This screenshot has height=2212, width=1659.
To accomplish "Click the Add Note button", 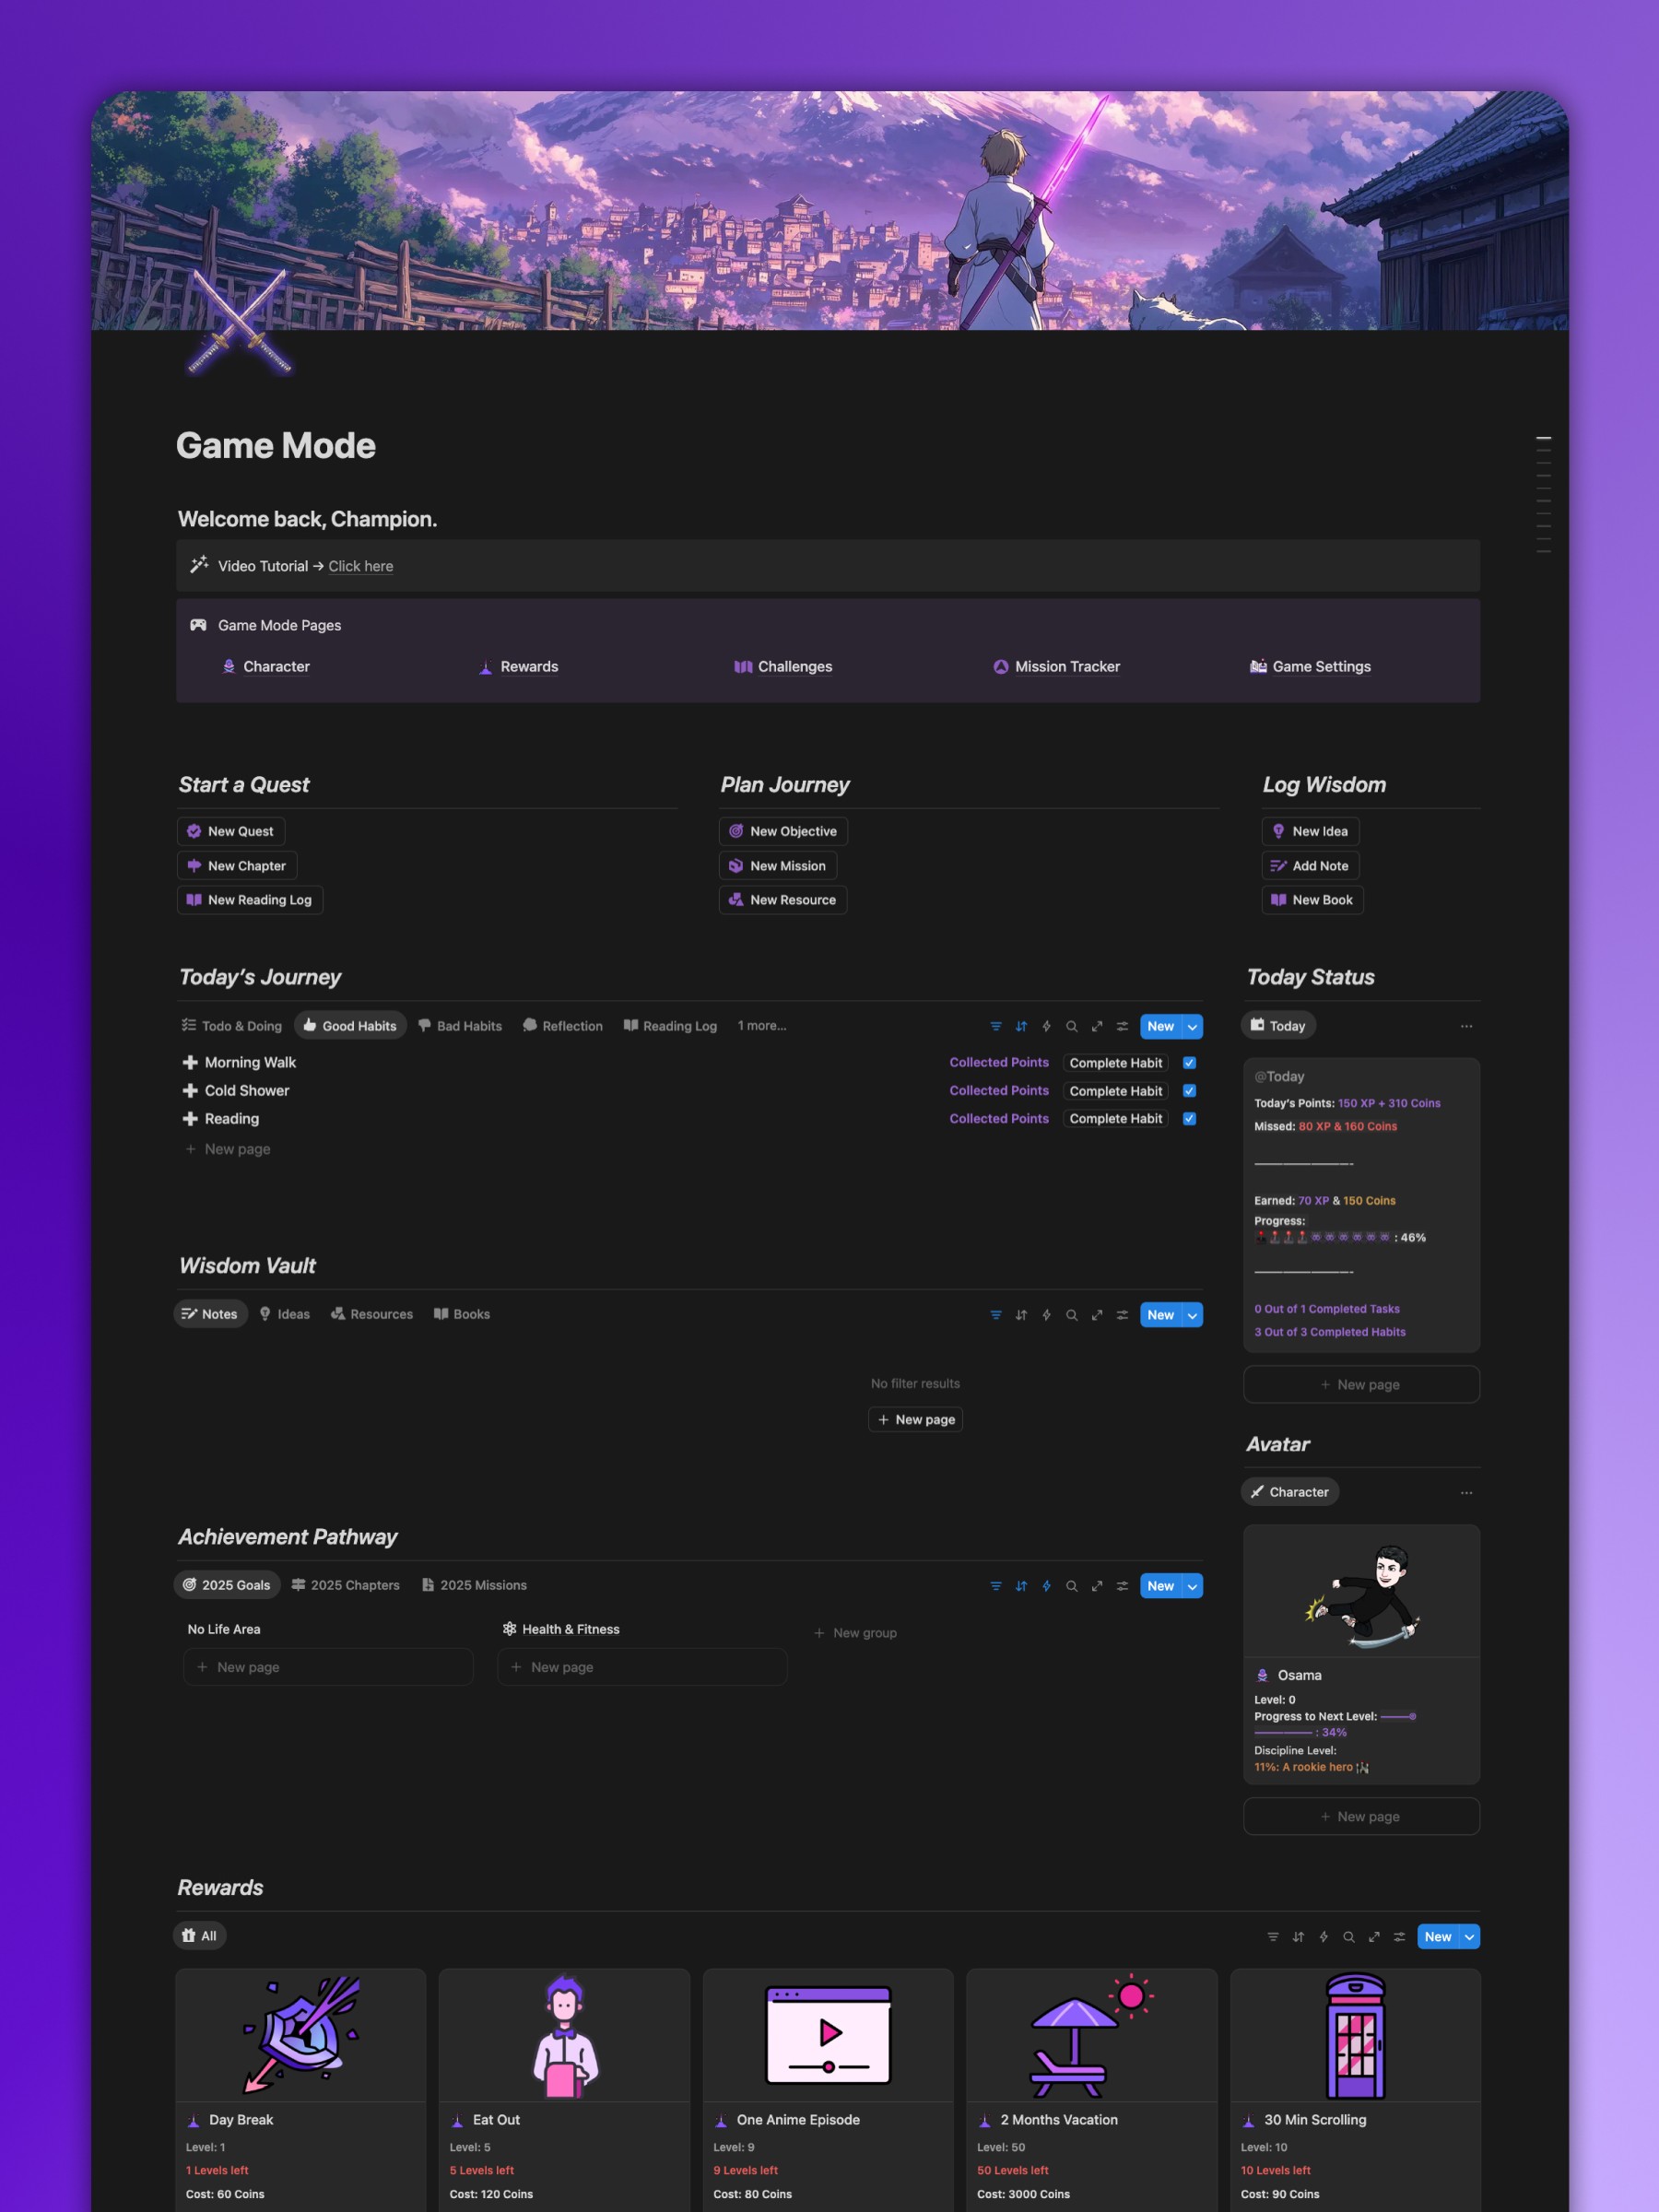I will pos(1310,866).
